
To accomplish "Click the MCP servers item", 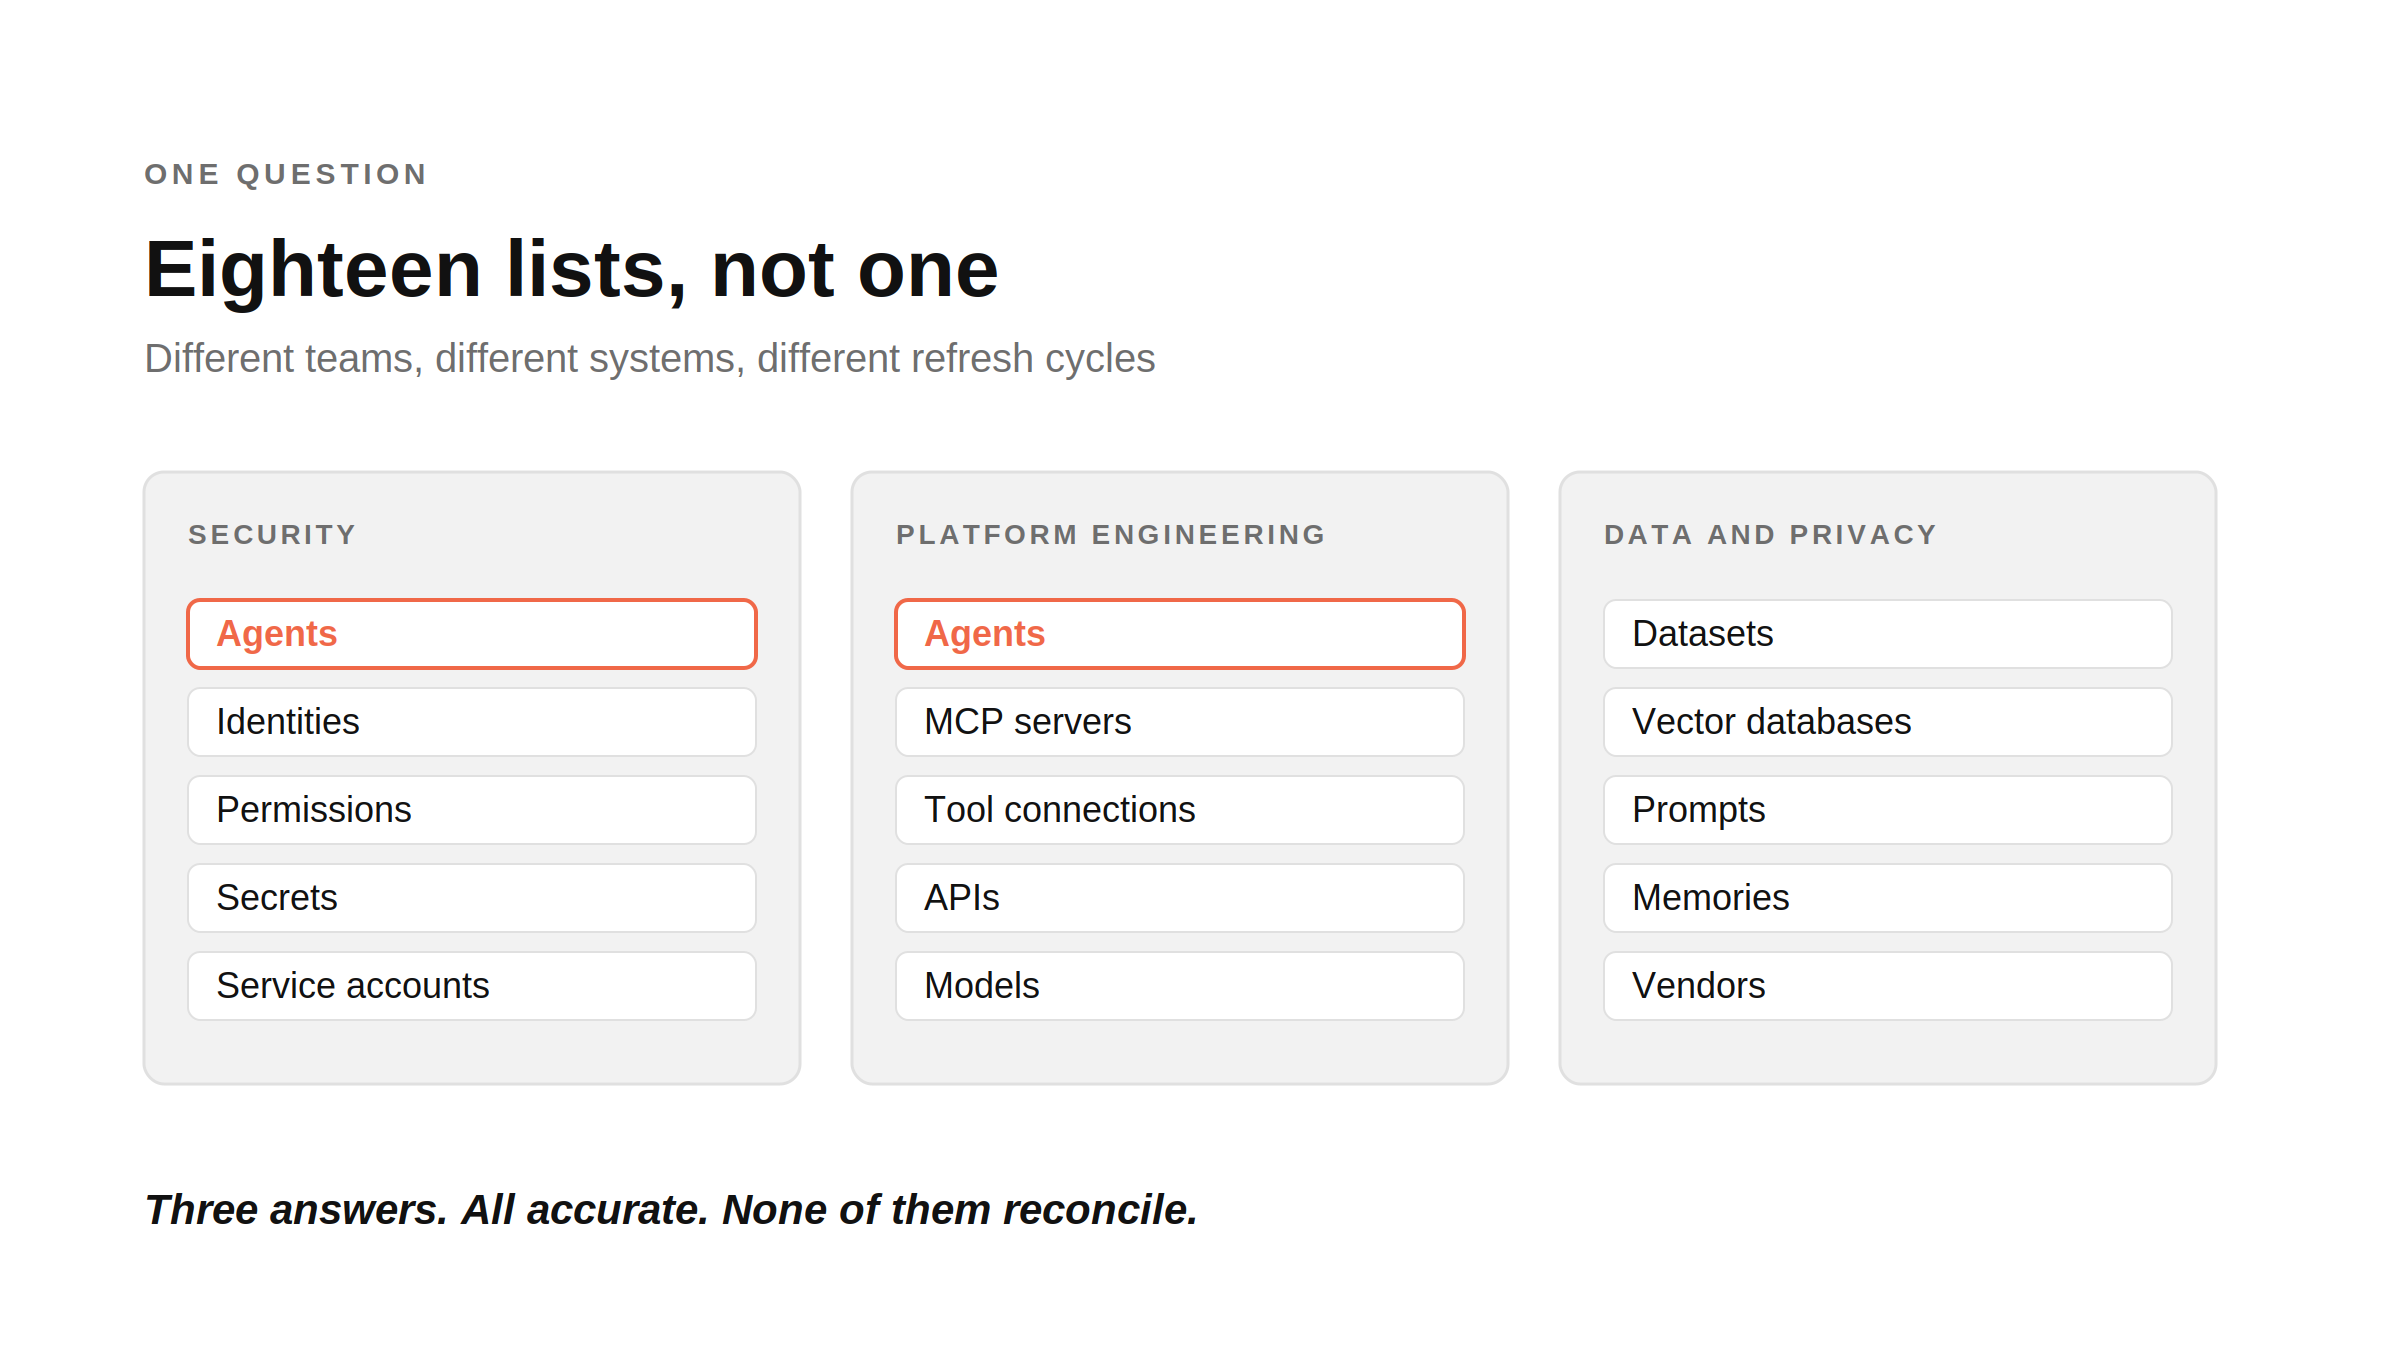I will point(1179,722).
